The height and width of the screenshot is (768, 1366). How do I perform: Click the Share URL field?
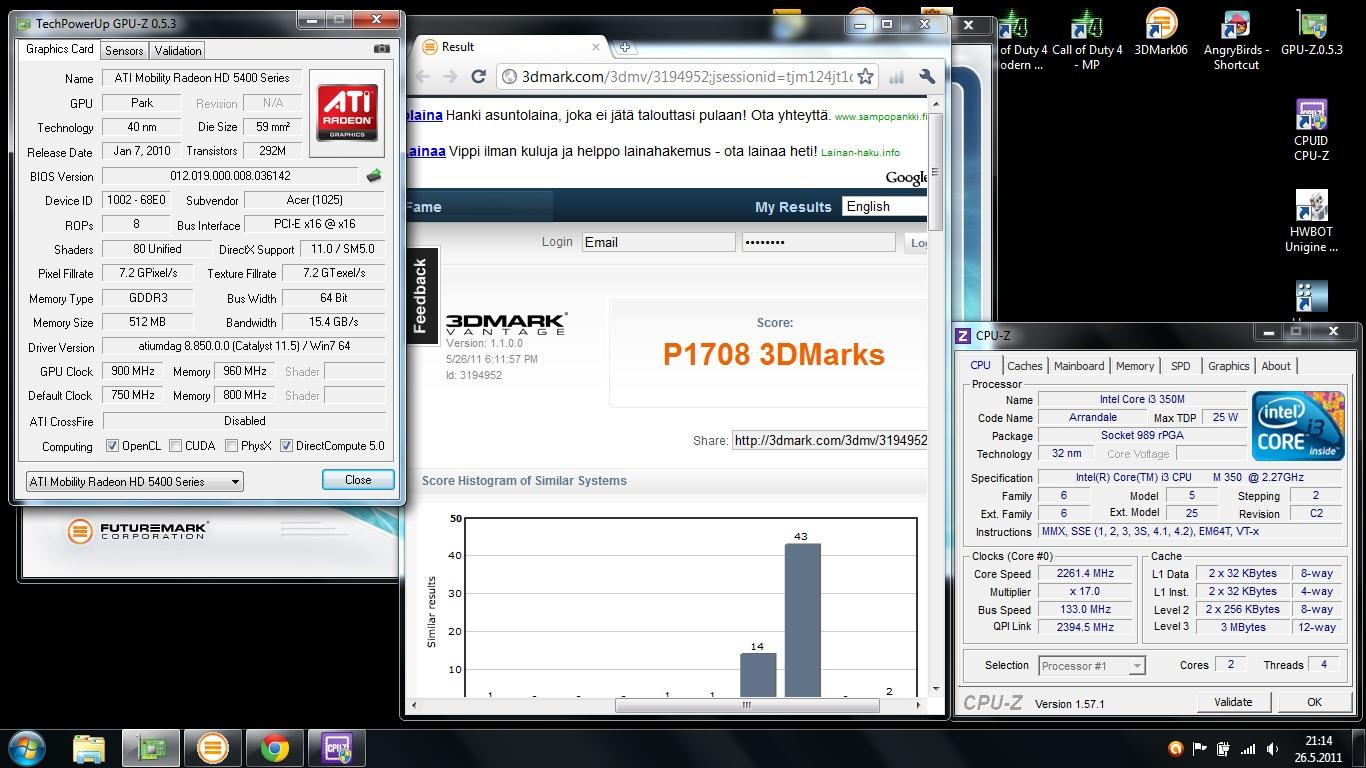[x=829, y=440]
